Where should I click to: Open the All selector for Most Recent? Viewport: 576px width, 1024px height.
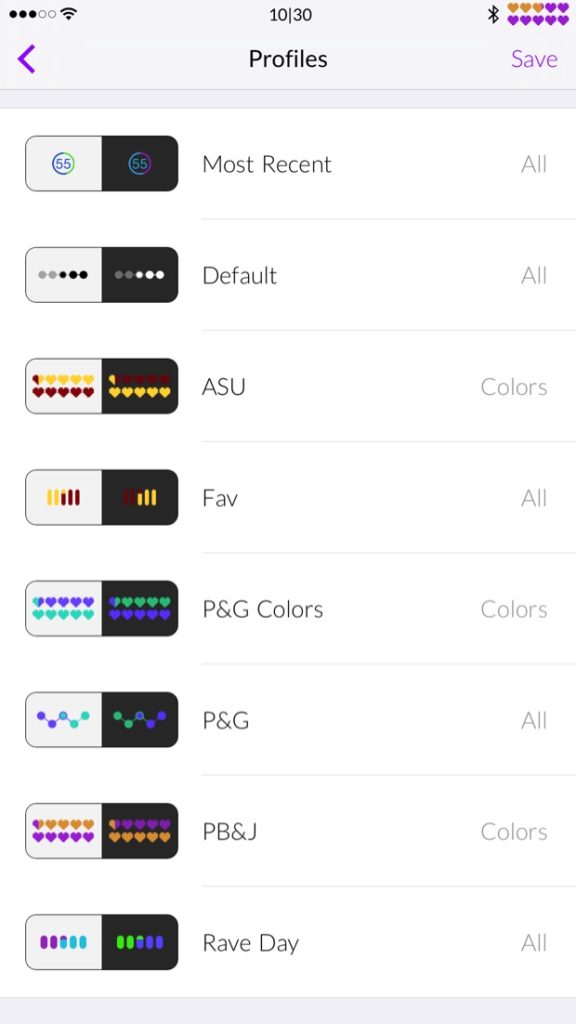click(534, 163)
